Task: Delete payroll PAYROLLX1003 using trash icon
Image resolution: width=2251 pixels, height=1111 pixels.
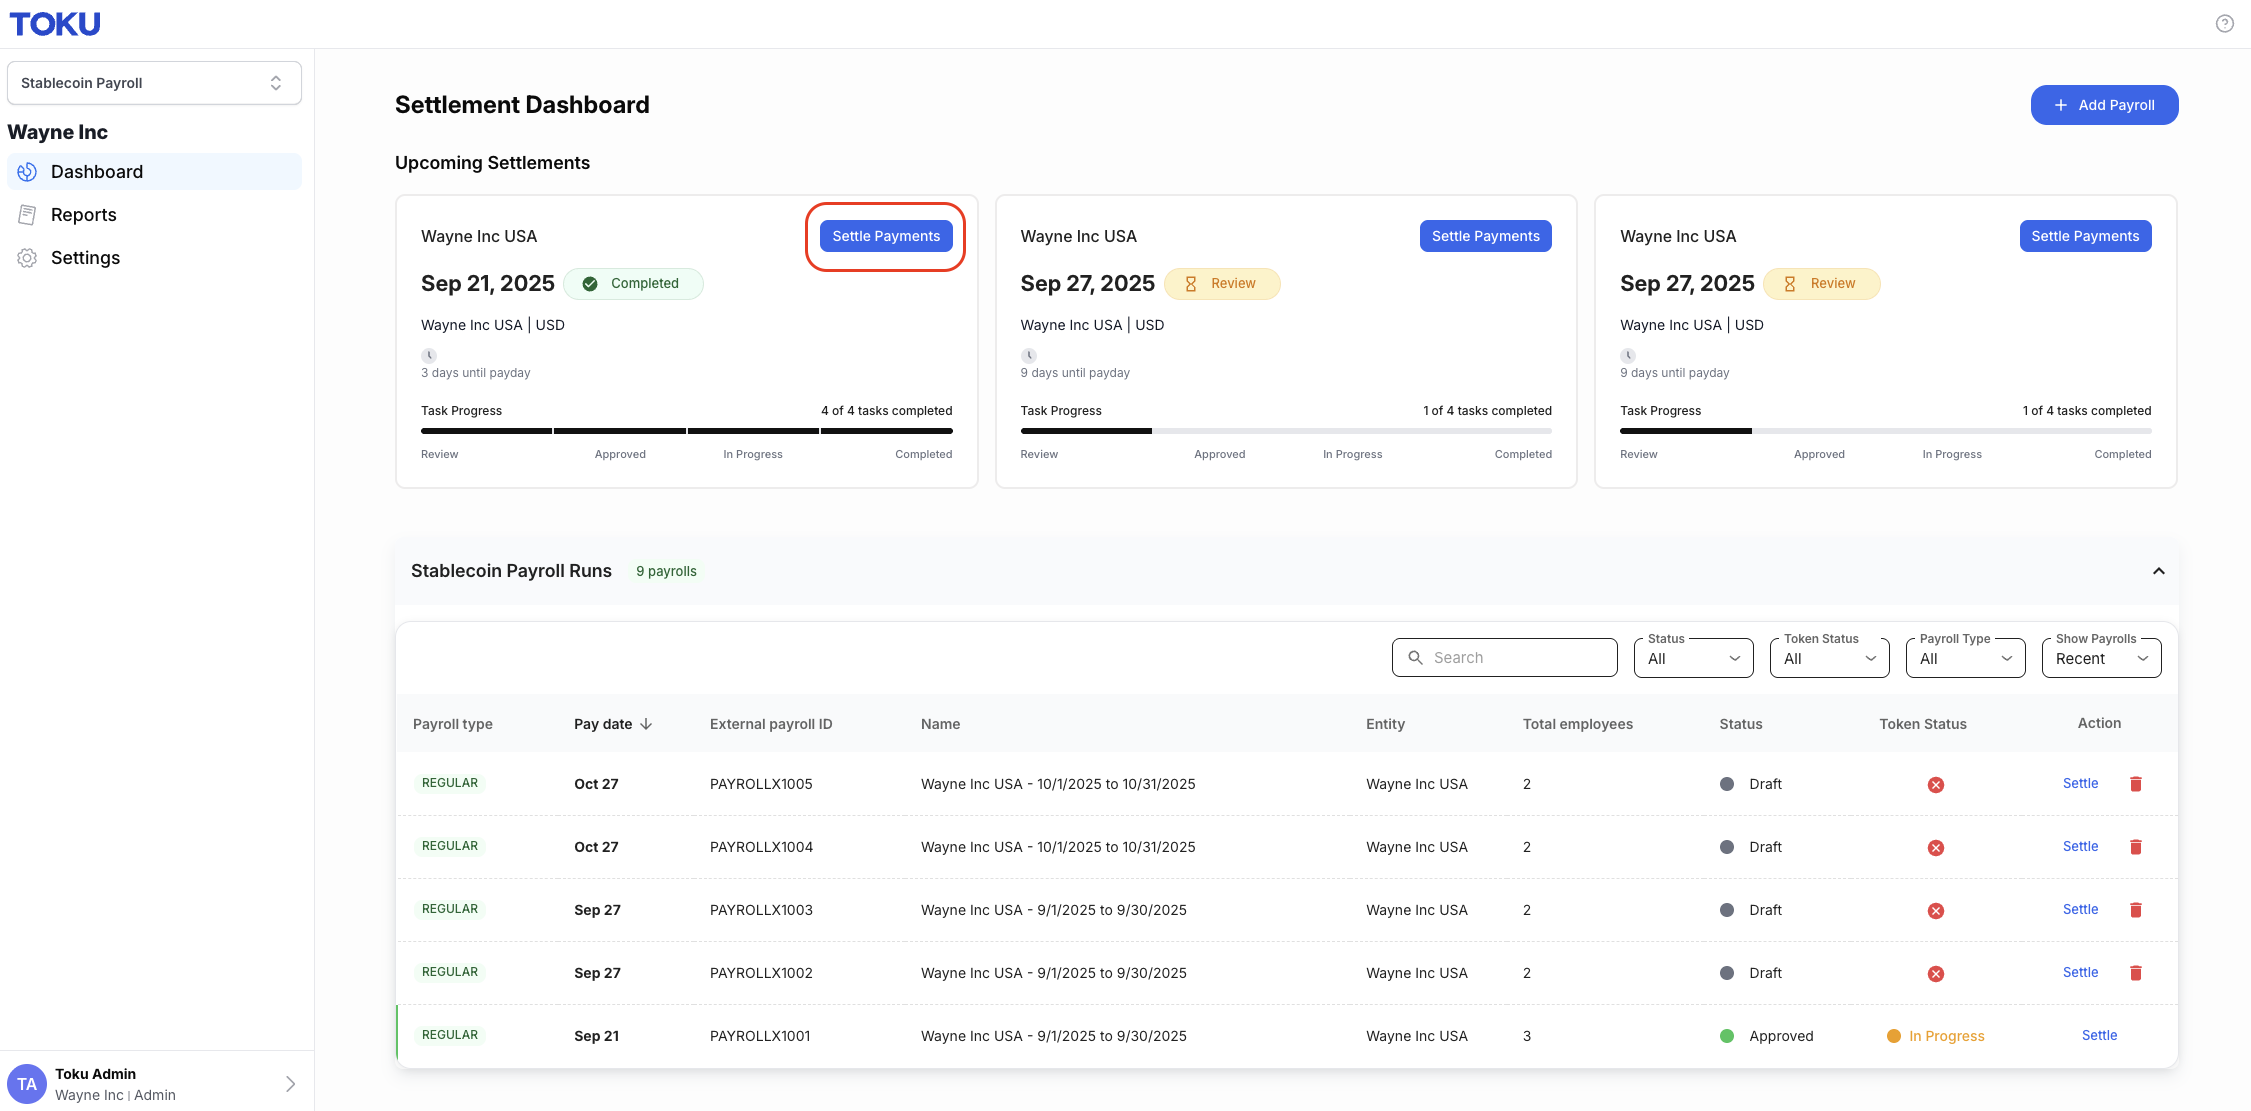Action: coord(2136,910)
